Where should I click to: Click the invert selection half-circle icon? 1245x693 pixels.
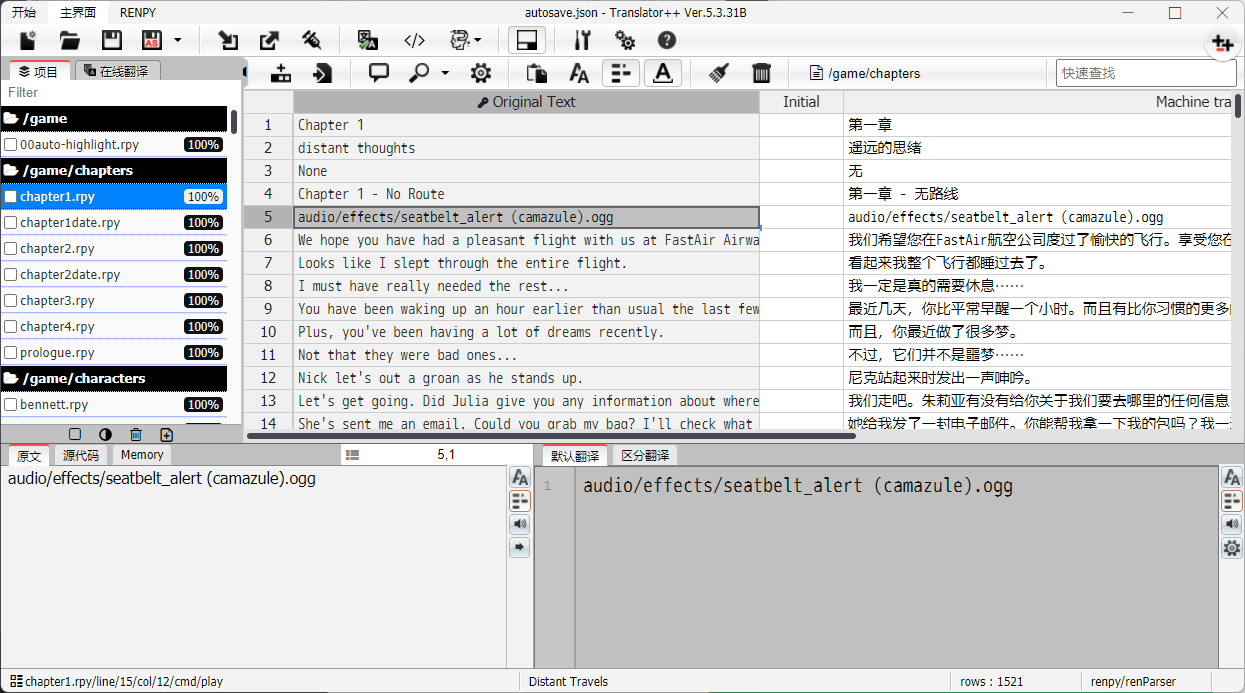click(105, 434)
